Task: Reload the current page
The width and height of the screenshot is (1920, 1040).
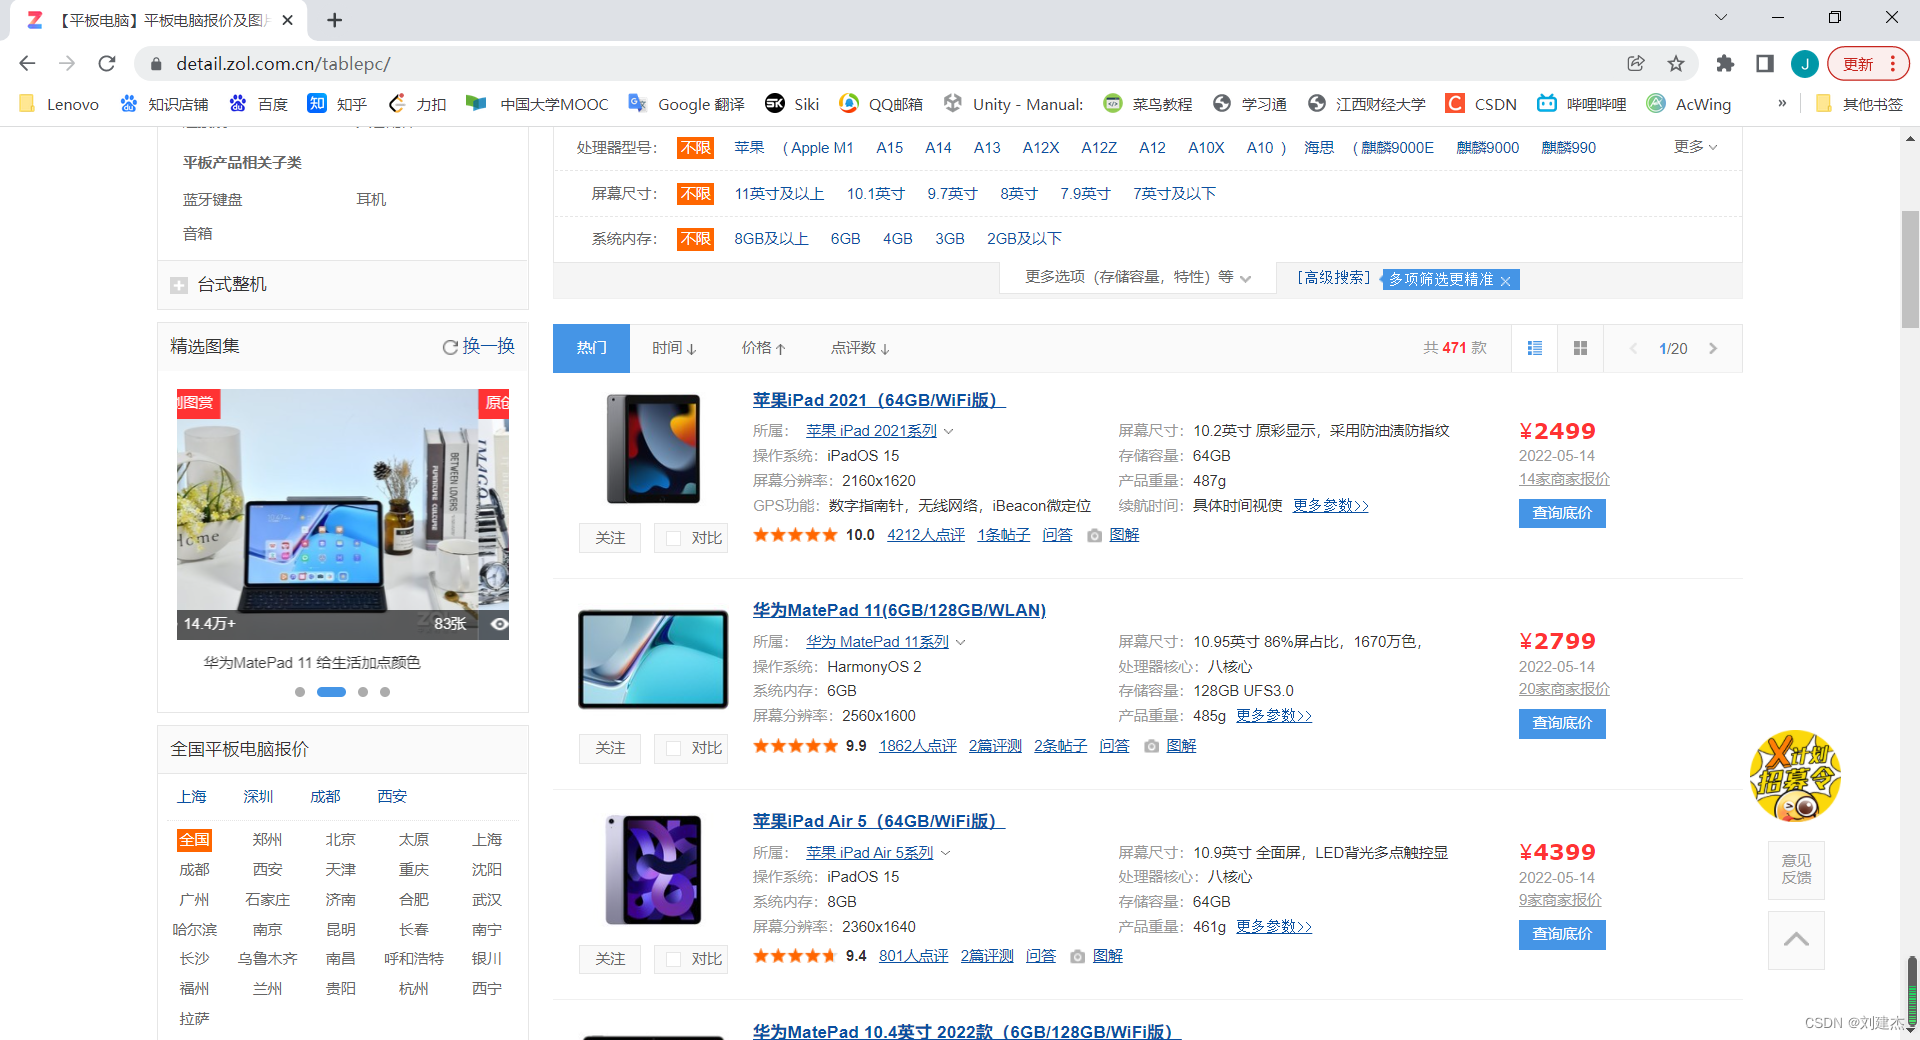Action: 107,63
